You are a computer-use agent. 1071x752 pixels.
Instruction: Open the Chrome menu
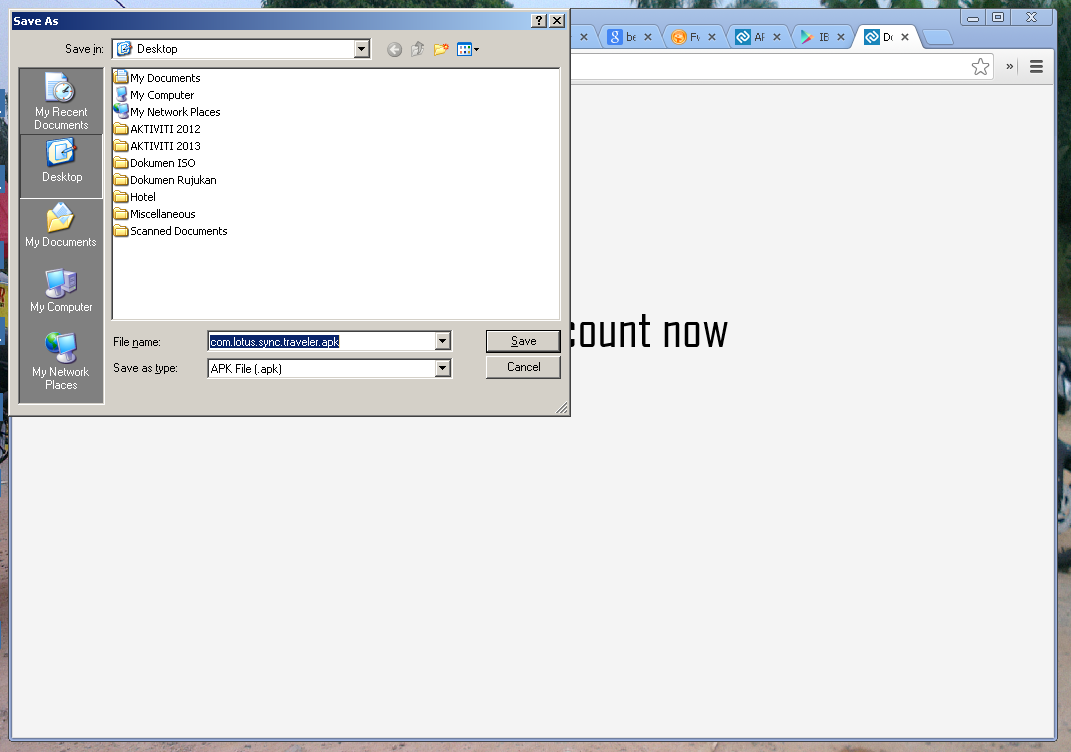pyautogui.click(x=1036, y=66)
